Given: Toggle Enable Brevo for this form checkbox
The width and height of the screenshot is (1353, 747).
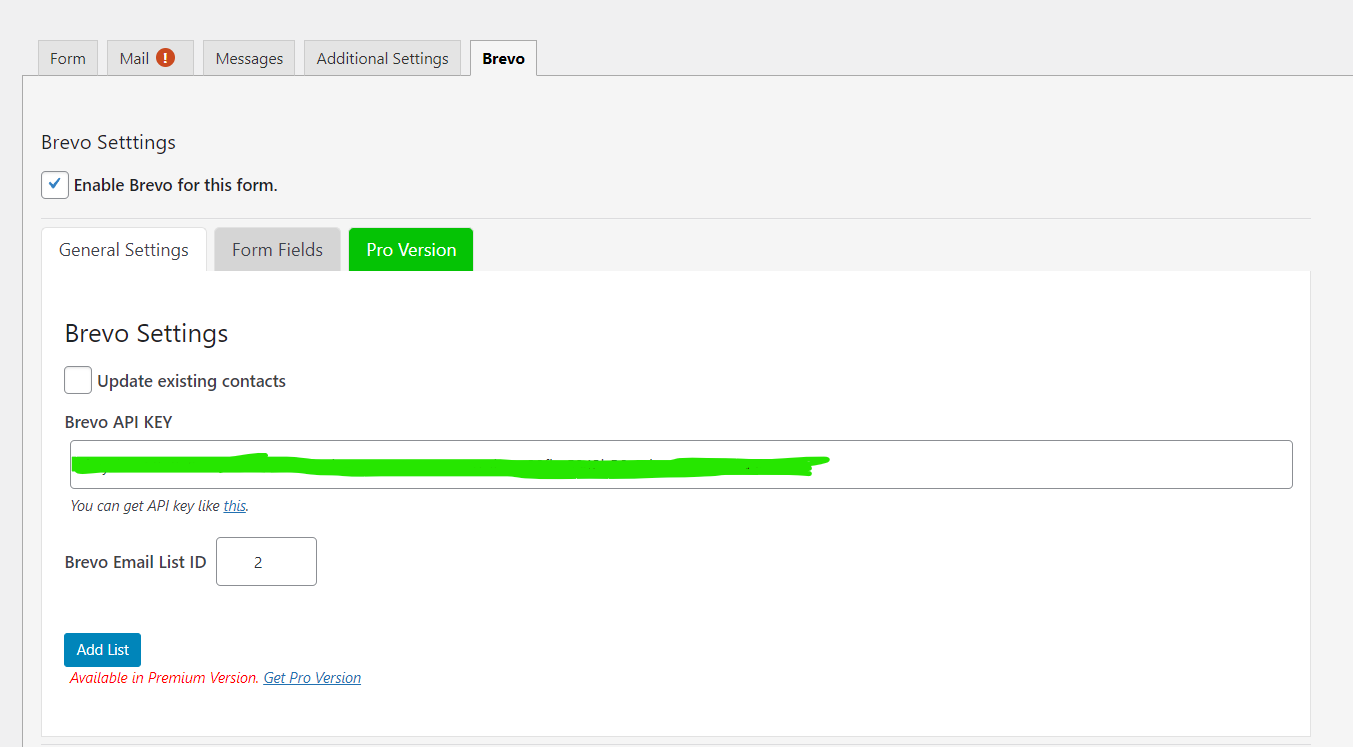Looking at the screenshot, I should pyautogui.click(x=55, y=185).
